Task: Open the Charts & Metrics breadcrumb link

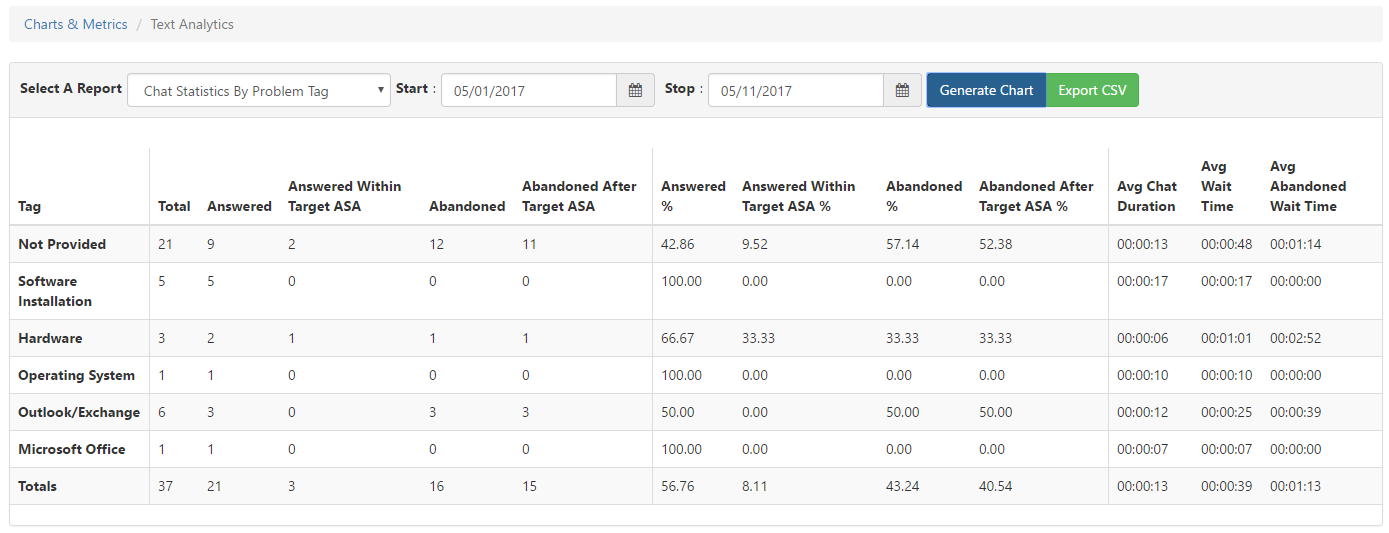Action: 76,24
